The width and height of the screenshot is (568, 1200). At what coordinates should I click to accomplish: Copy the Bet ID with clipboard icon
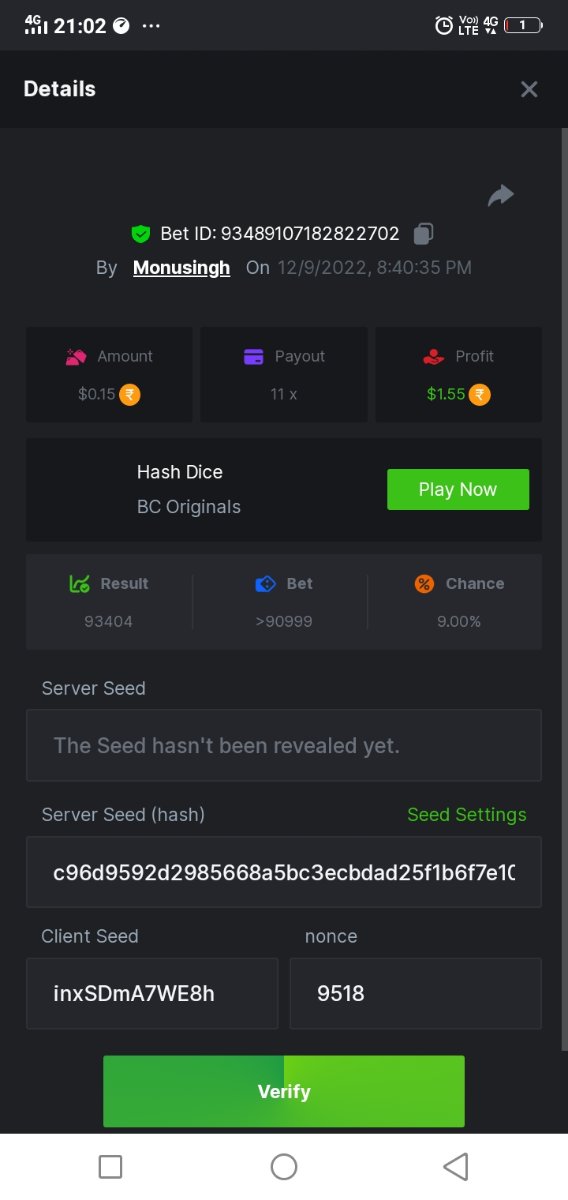(423, 234)
